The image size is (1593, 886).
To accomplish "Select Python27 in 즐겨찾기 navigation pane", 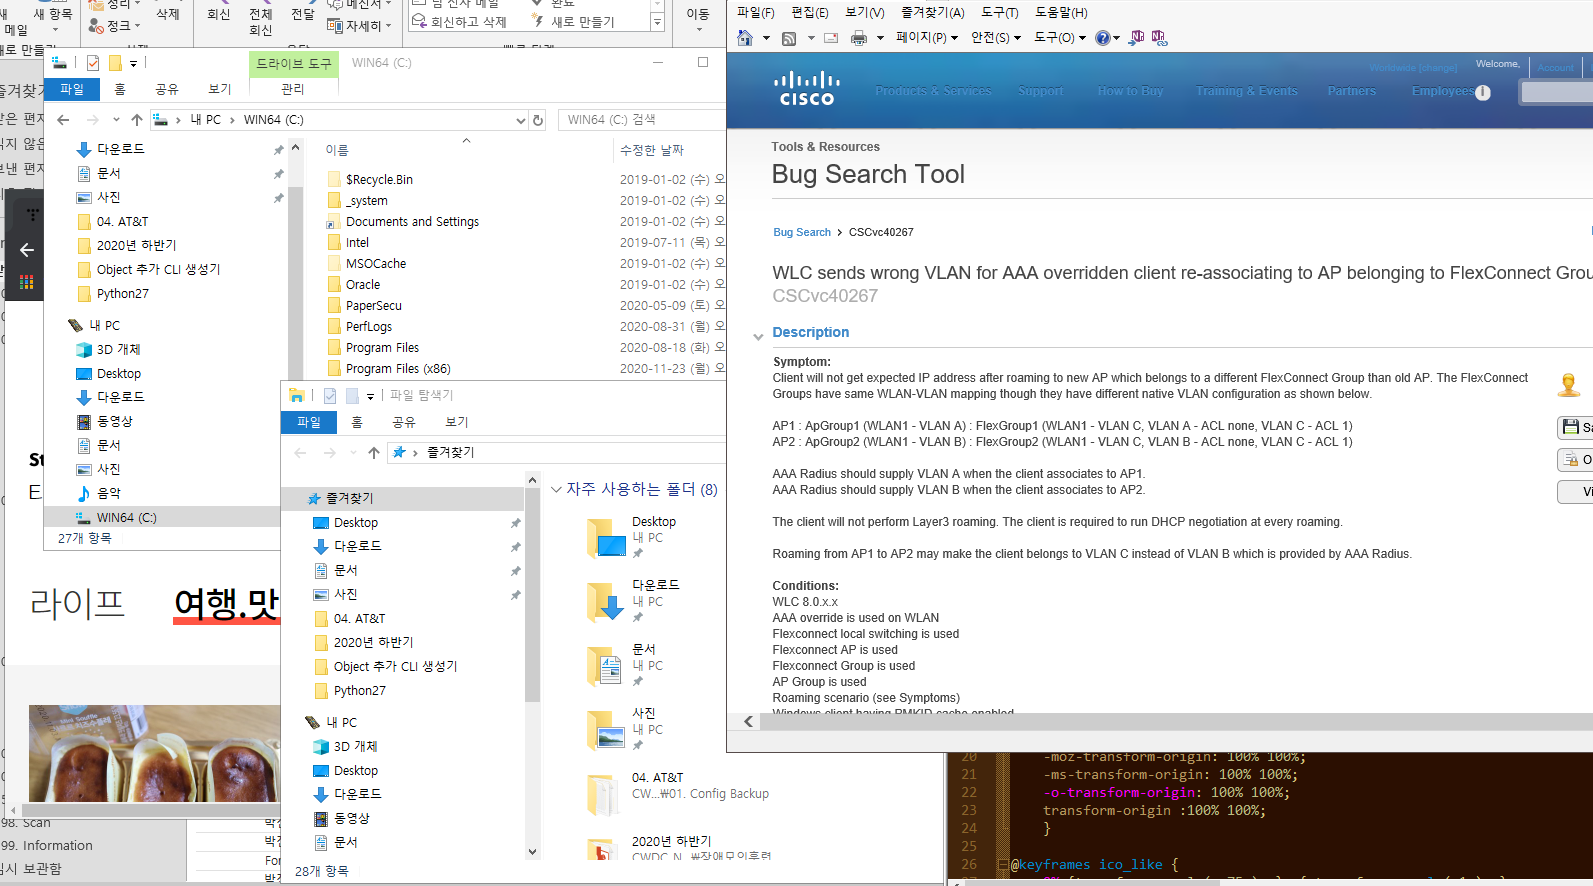I will pos(359,691).
